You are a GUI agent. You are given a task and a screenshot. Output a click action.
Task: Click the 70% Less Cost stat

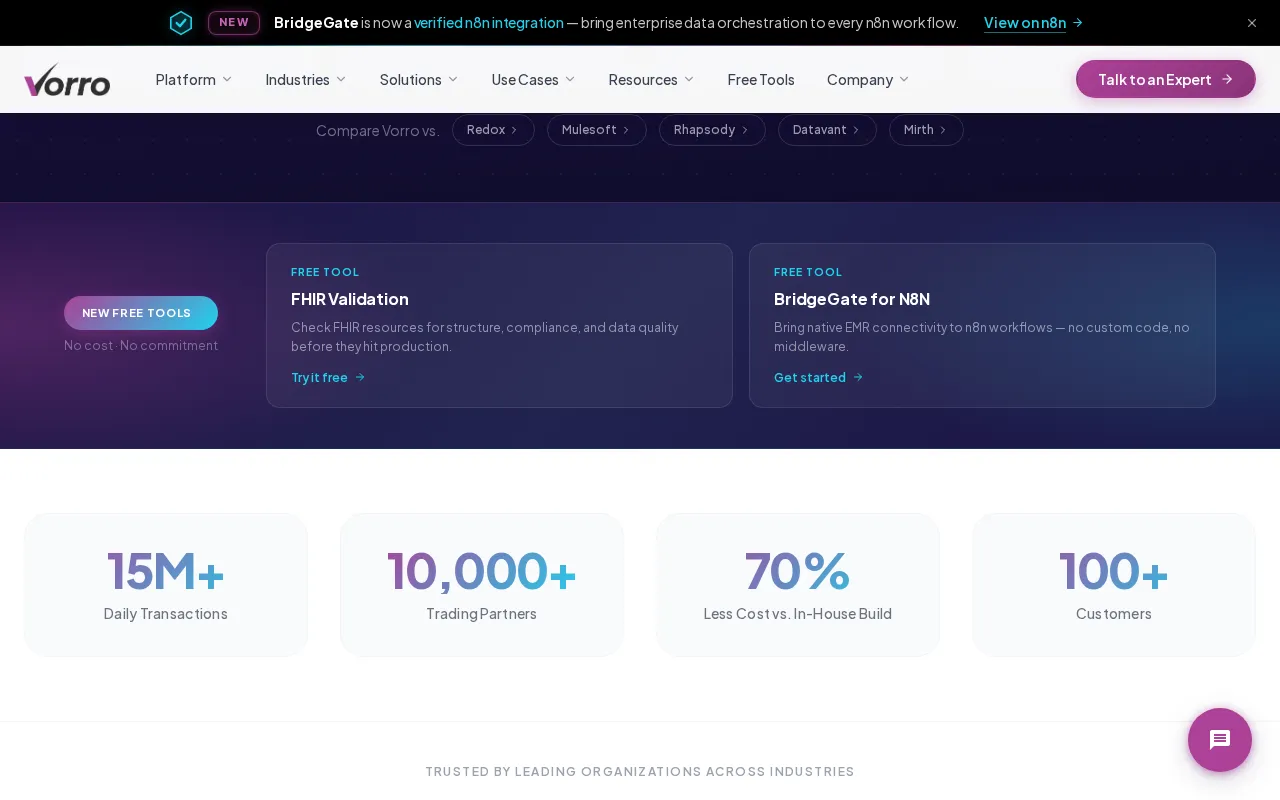click(798, 585)
